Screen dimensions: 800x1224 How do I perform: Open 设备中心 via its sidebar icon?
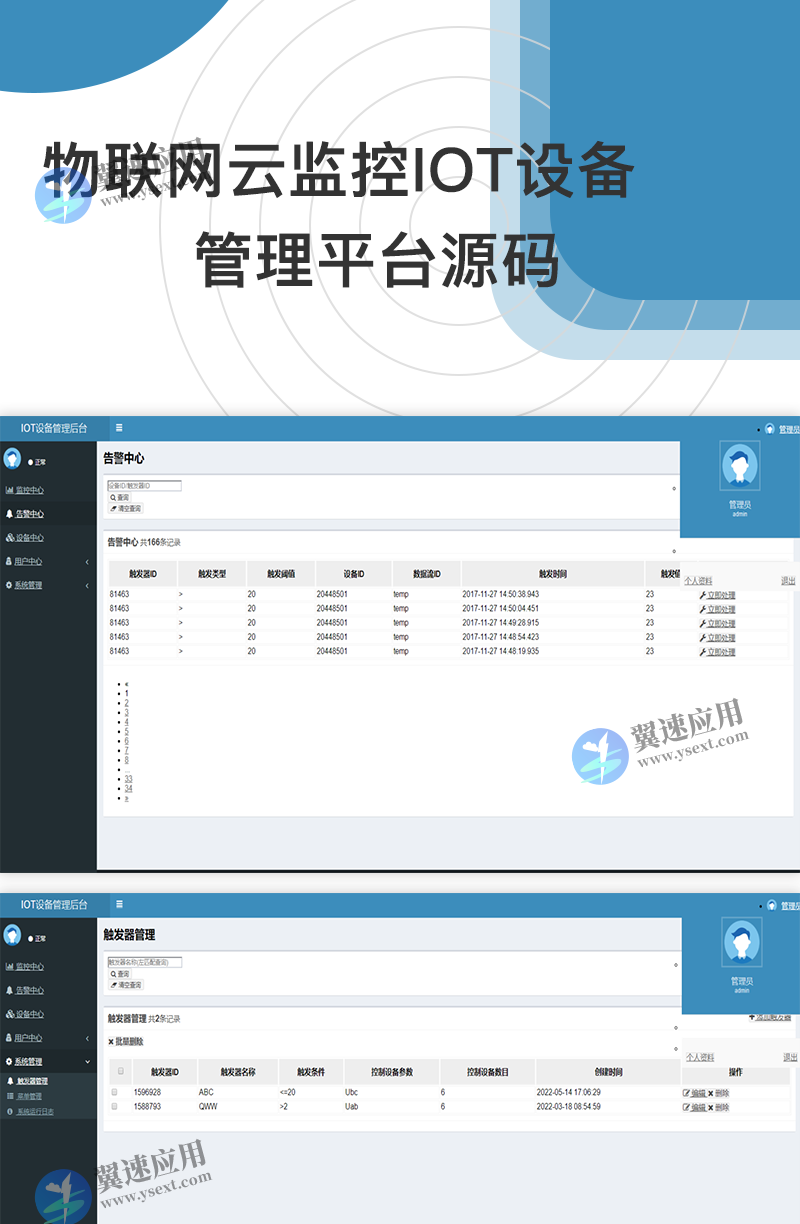coord(9,538)
